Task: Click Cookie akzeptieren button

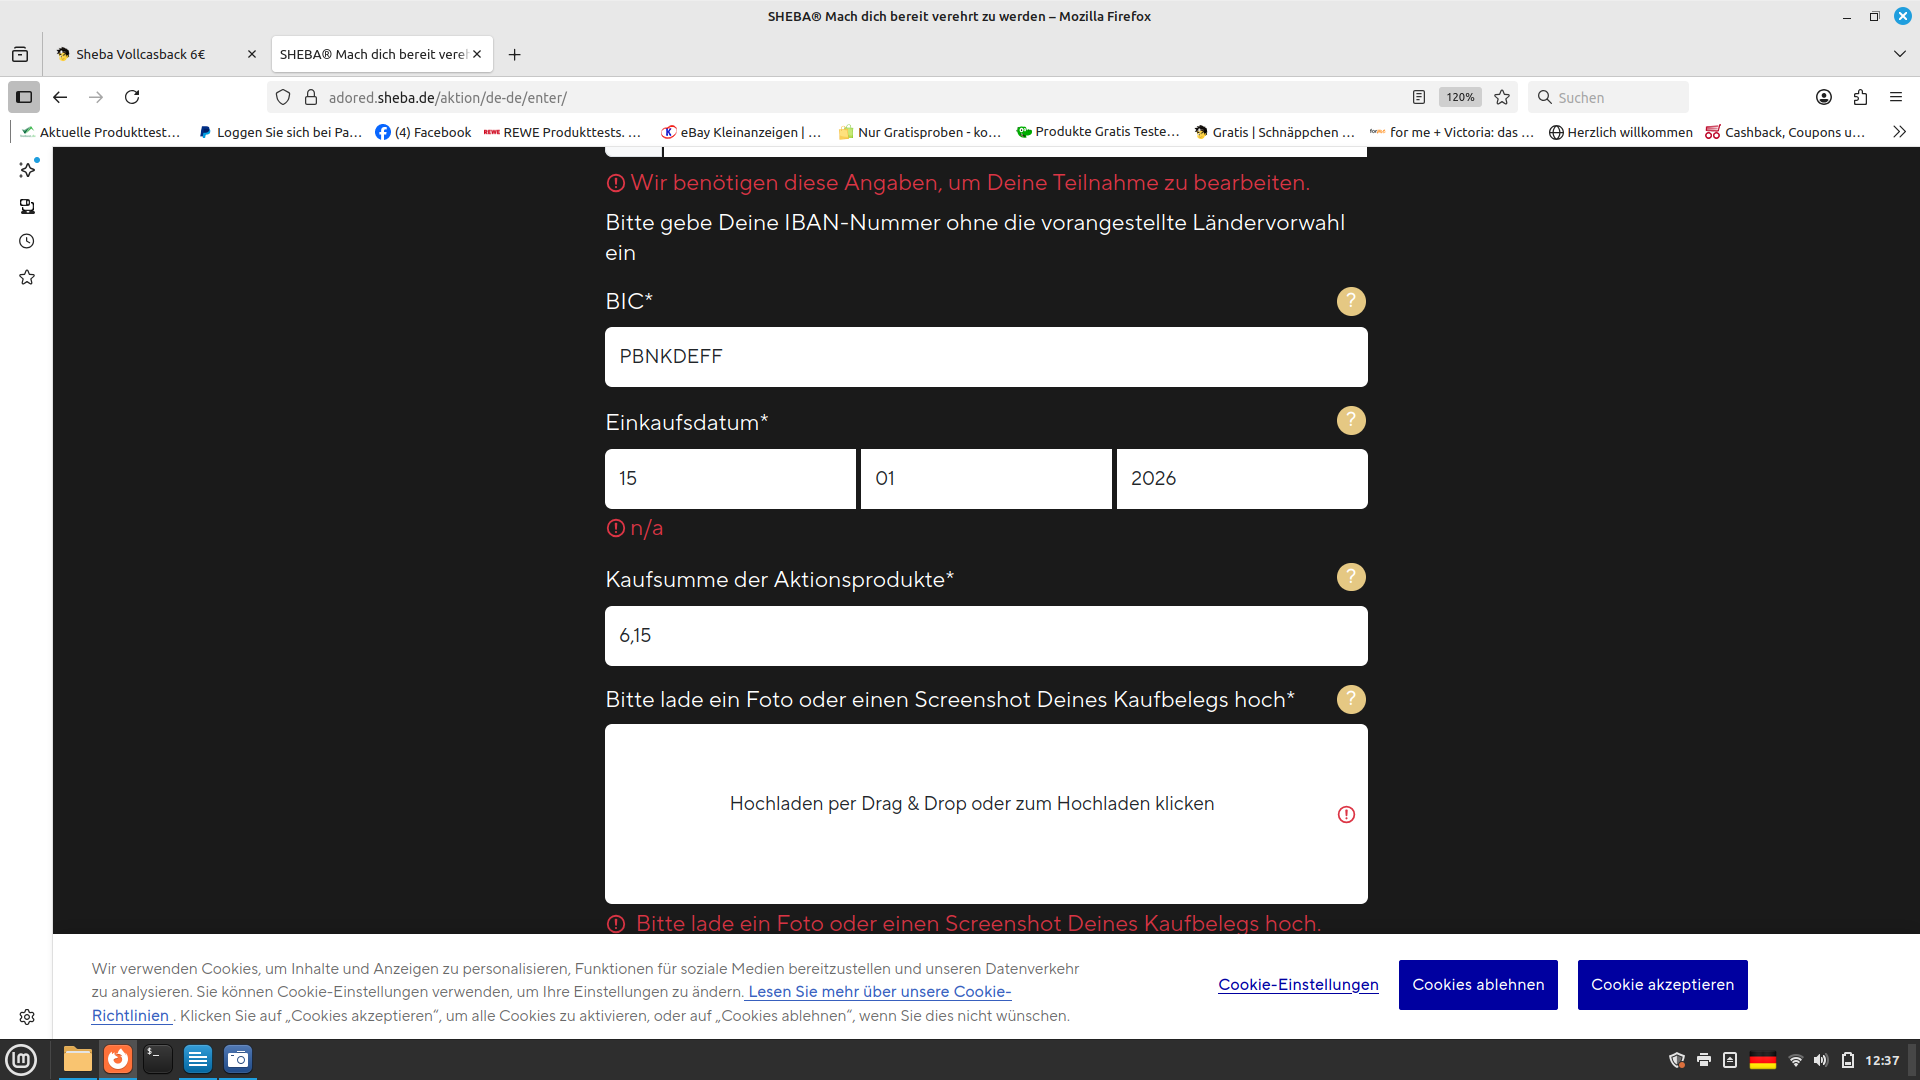Action: point(1662,985)
